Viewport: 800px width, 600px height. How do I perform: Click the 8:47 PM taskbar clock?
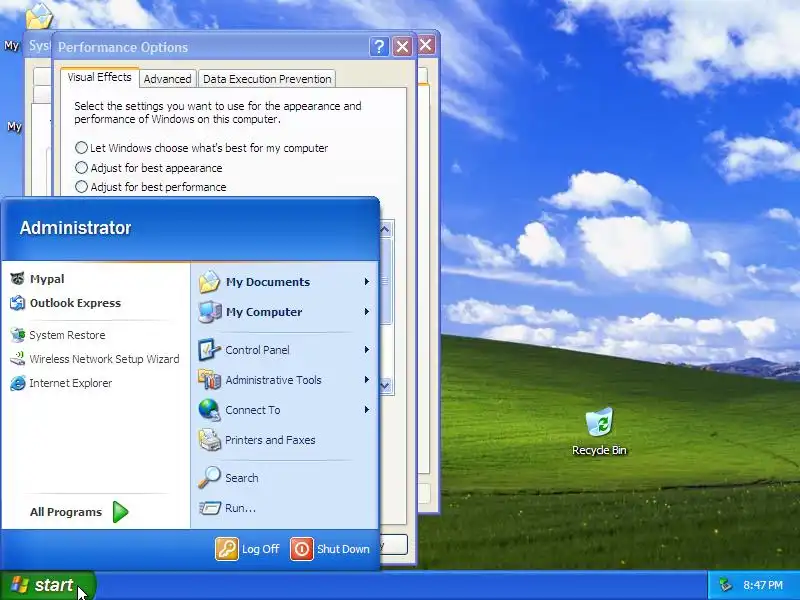pos(763,585)
